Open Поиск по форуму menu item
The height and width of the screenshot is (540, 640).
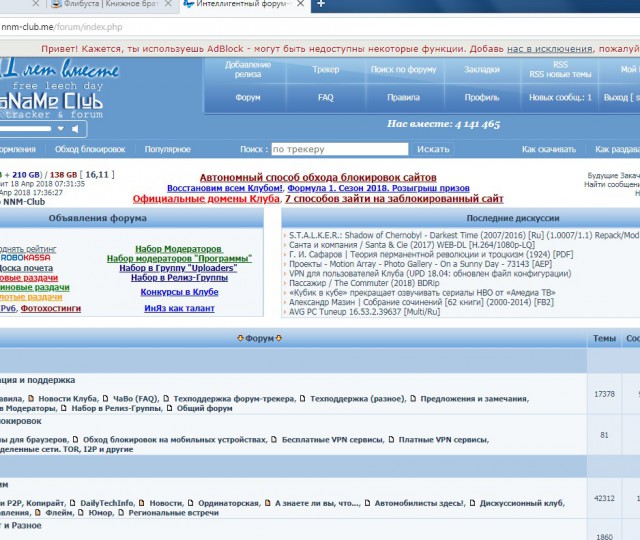pos(403,69)
